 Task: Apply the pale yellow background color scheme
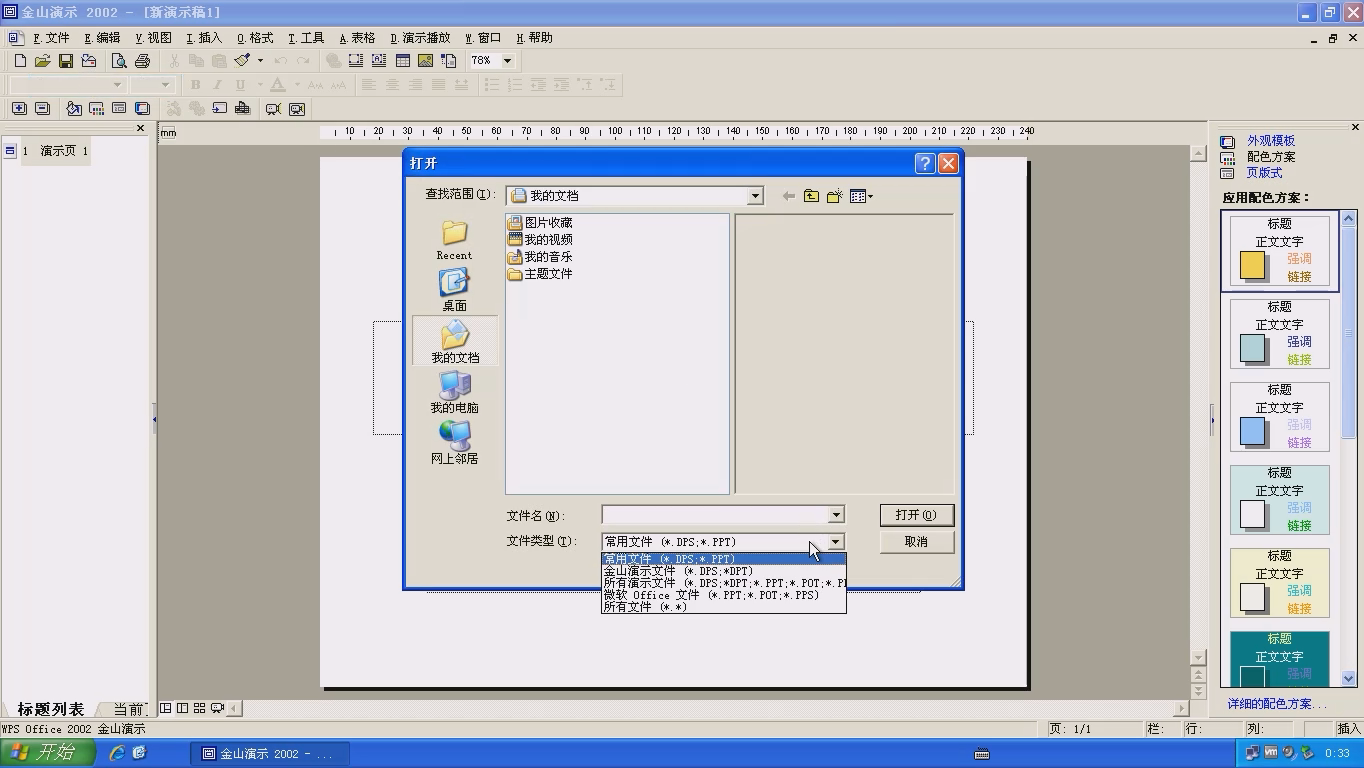coord(1280,583)
